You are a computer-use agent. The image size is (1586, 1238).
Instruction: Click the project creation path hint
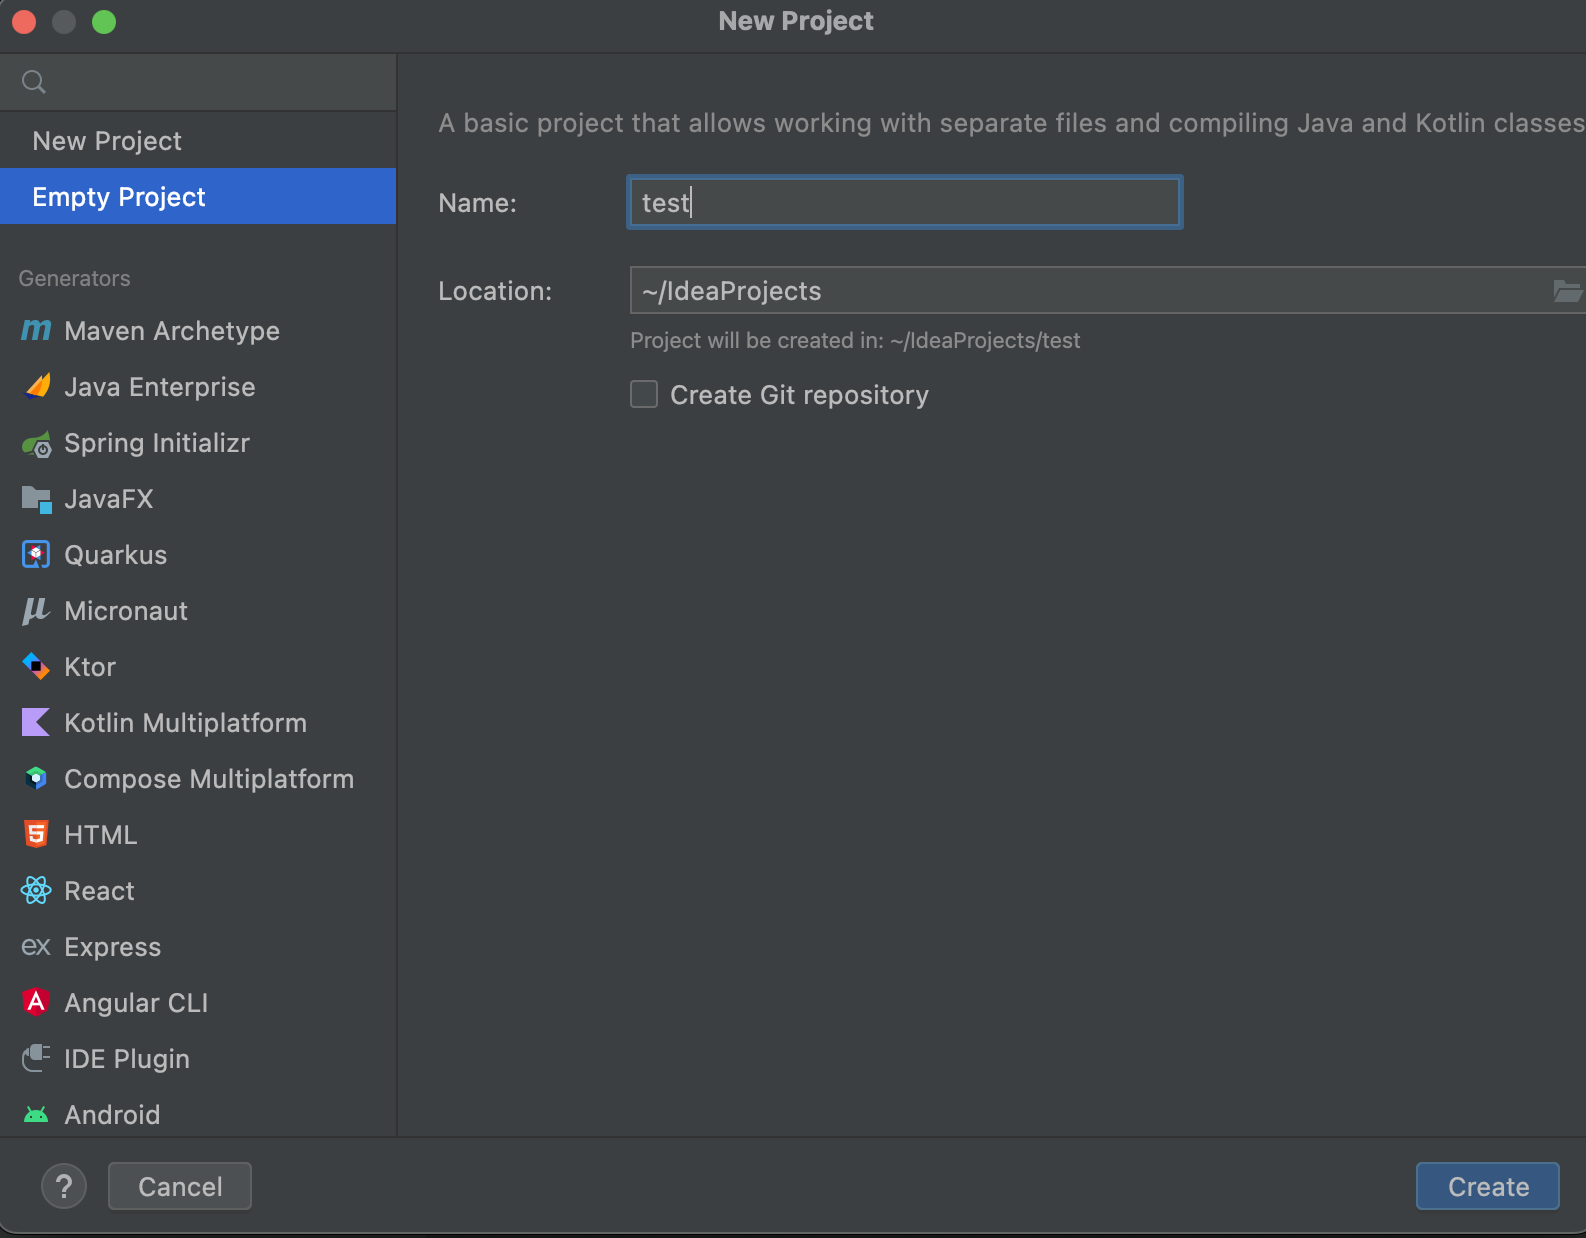click(855, 340)
